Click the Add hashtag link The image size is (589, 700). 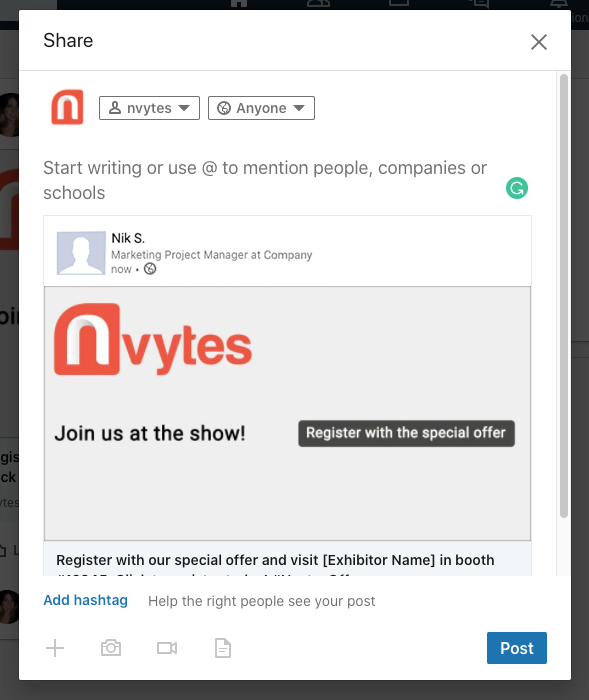[85, 600]
